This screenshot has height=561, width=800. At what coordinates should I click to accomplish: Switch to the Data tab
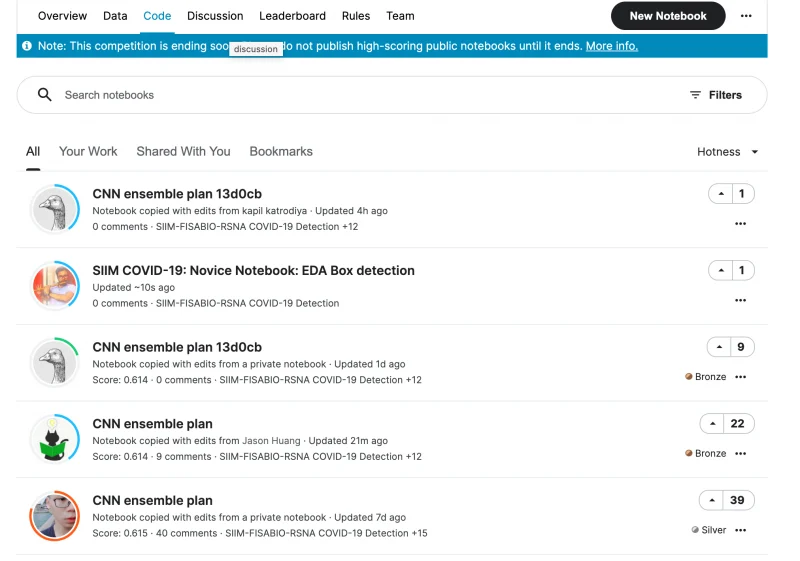pos(115,16)
